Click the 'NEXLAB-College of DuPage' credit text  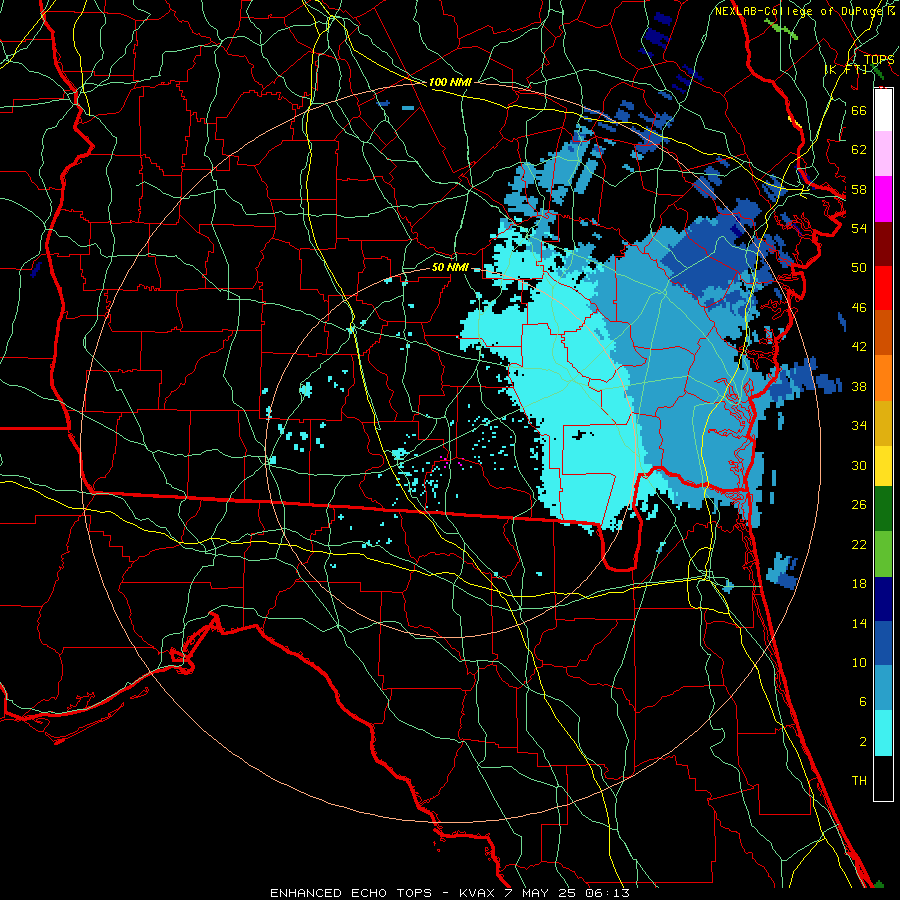(800, 11)
